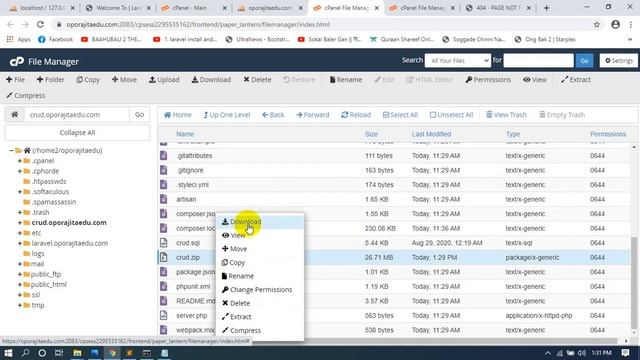The image size is (640, 360).
Task: Open the All Your Files search dropdown
Action: click(x=458, y=60)
